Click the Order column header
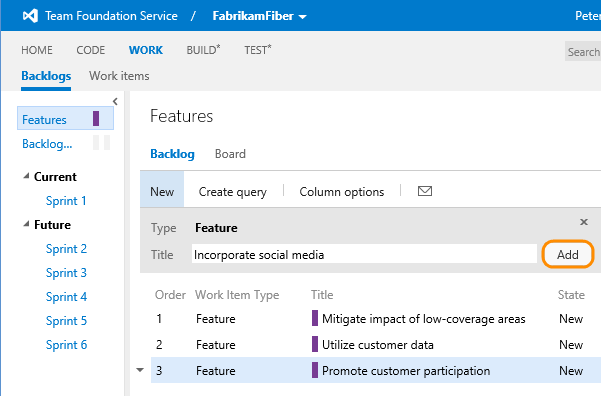 (170, 295)
